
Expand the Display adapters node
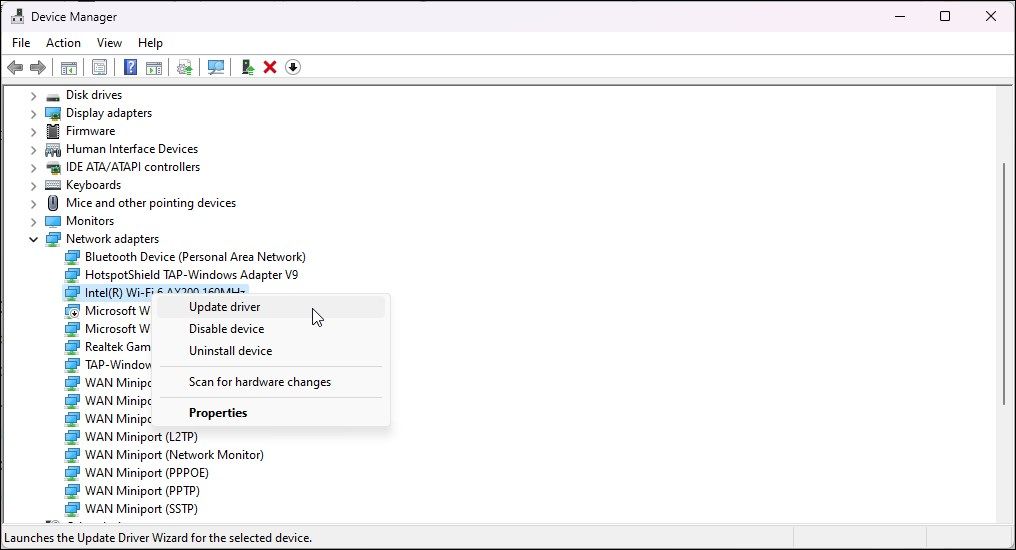[x=33, y=113]
